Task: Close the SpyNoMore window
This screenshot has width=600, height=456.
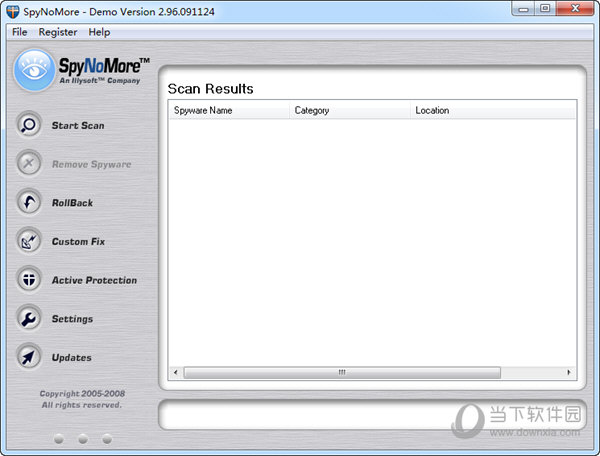Action: pos(575,9)
